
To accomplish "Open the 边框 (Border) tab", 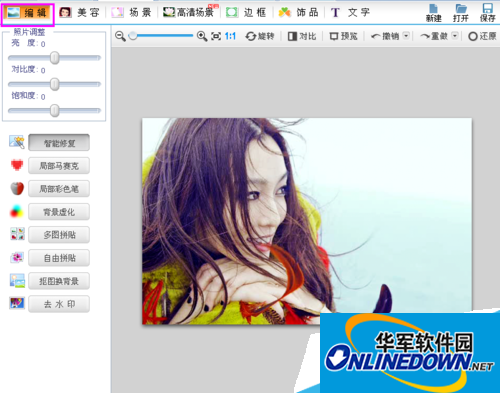I will (246, 13).
